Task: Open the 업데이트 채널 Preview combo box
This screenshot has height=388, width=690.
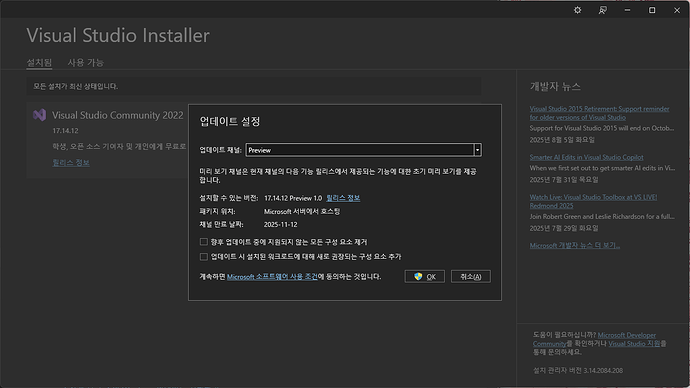Action: [x=363, y=150]
